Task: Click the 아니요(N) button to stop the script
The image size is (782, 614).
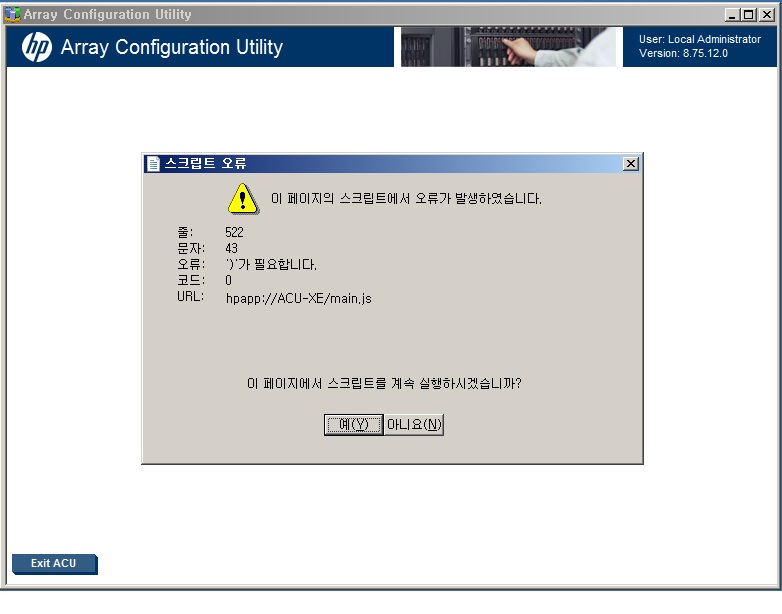Action: click(x=414, y=424)
